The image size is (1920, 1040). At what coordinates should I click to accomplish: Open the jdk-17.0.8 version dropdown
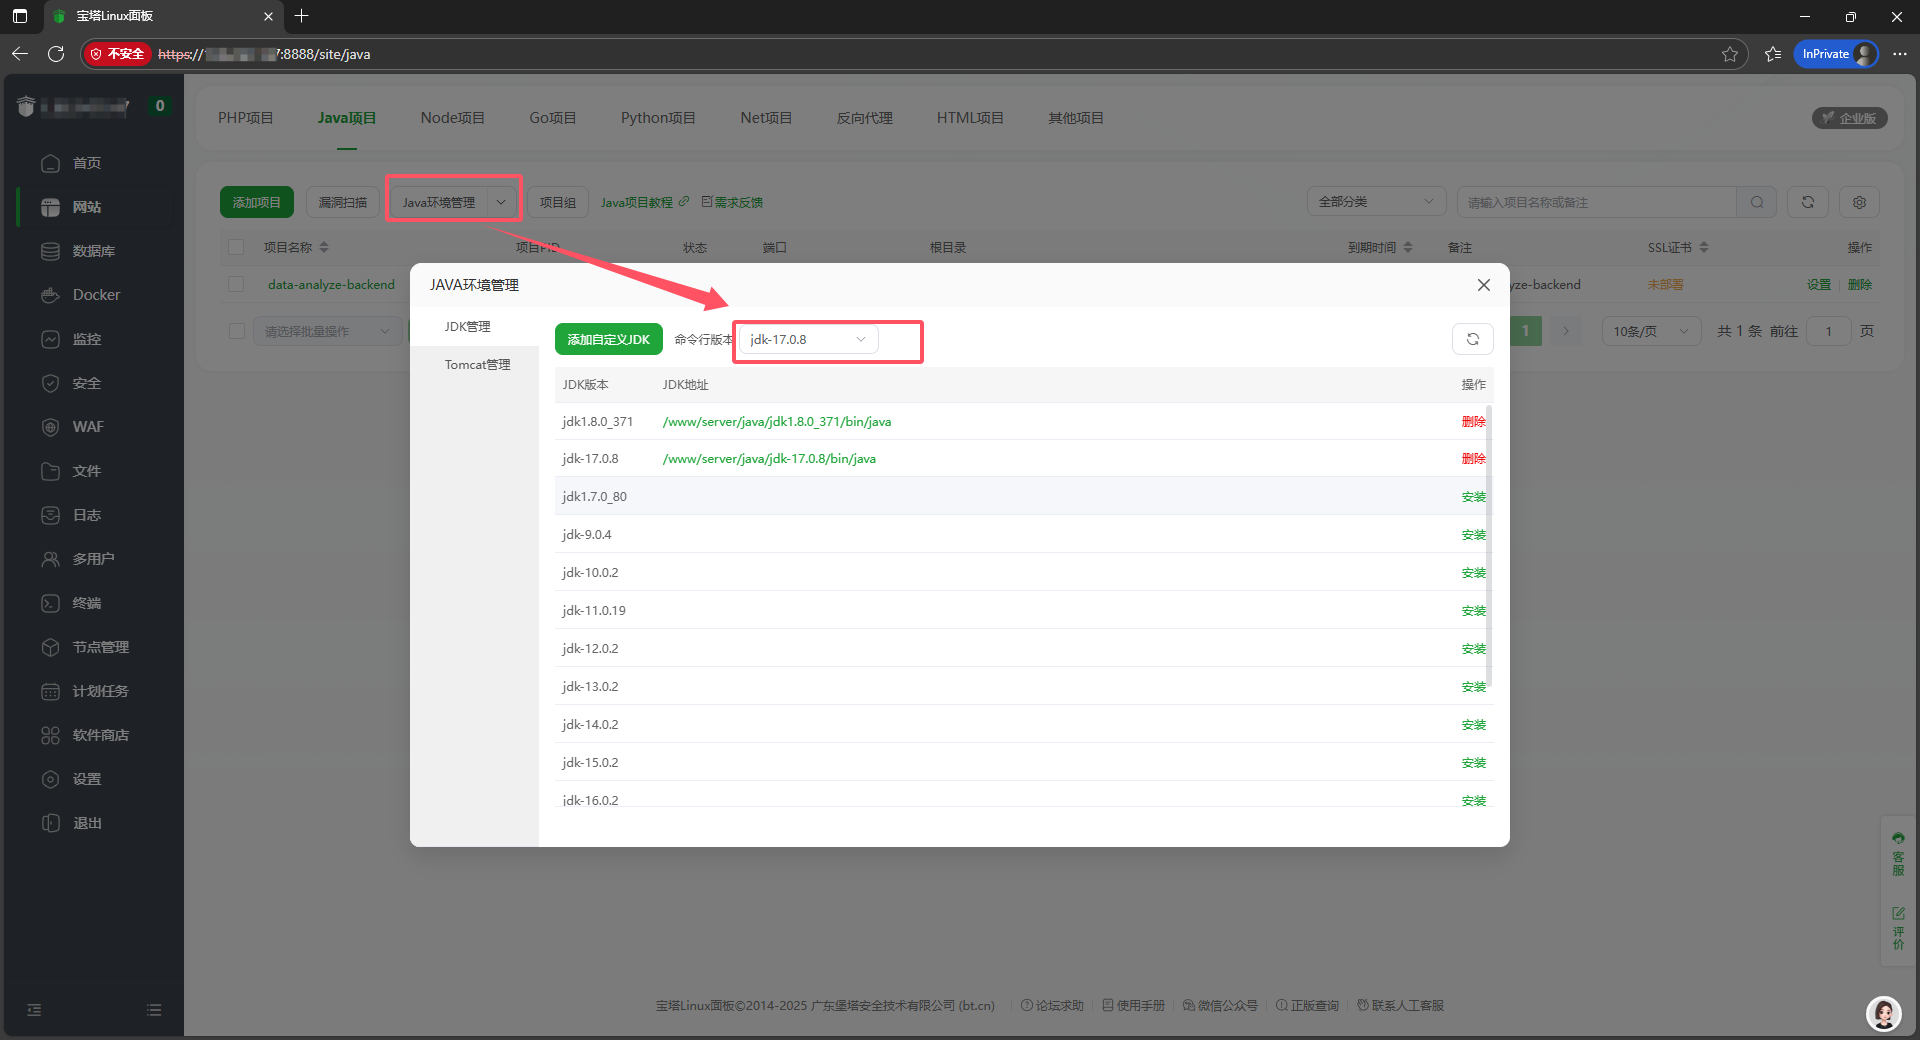tap(806, 339)
